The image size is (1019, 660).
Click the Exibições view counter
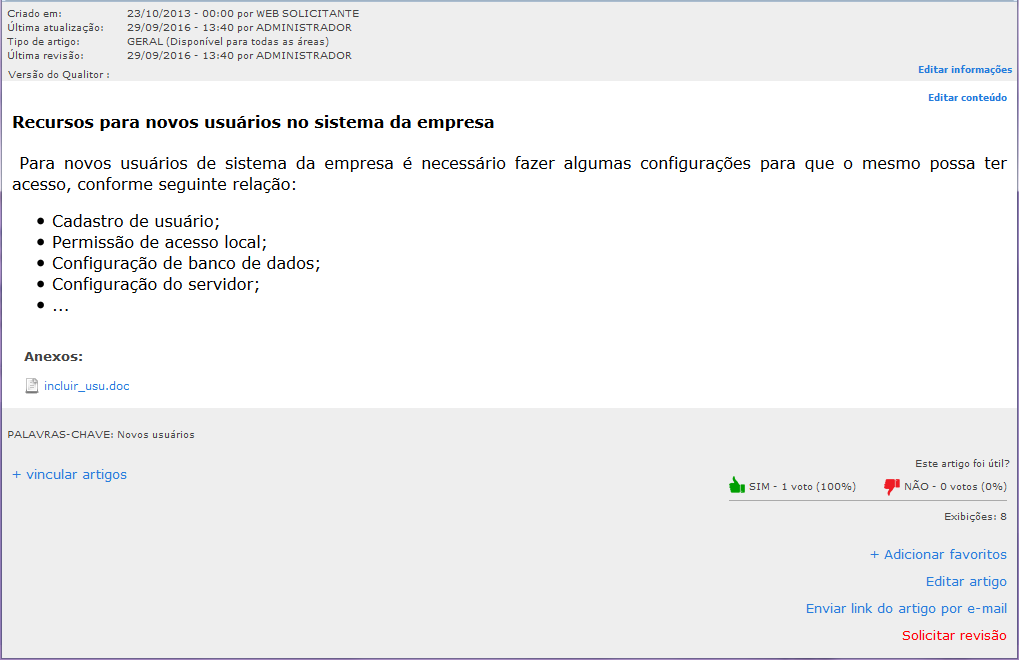point(975,517)
